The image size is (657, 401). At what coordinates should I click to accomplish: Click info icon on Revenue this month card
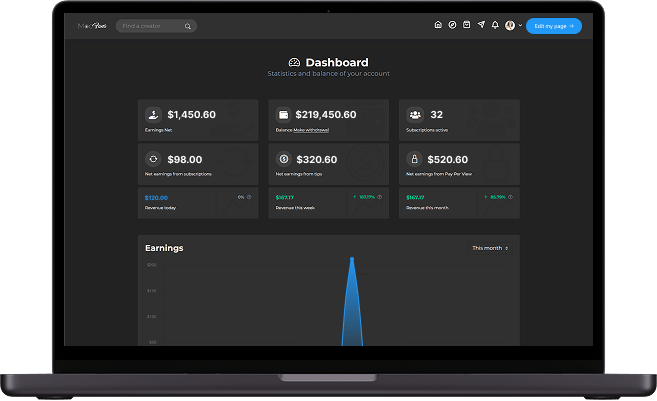(510, 197)
